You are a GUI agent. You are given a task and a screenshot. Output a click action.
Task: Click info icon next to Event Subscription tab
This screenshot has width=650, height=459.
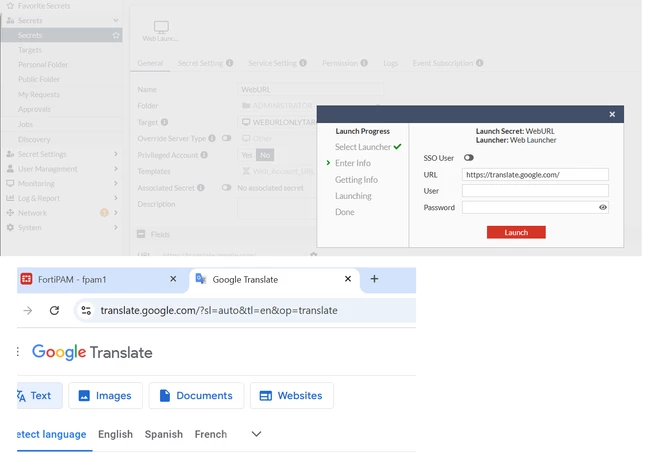479,63
